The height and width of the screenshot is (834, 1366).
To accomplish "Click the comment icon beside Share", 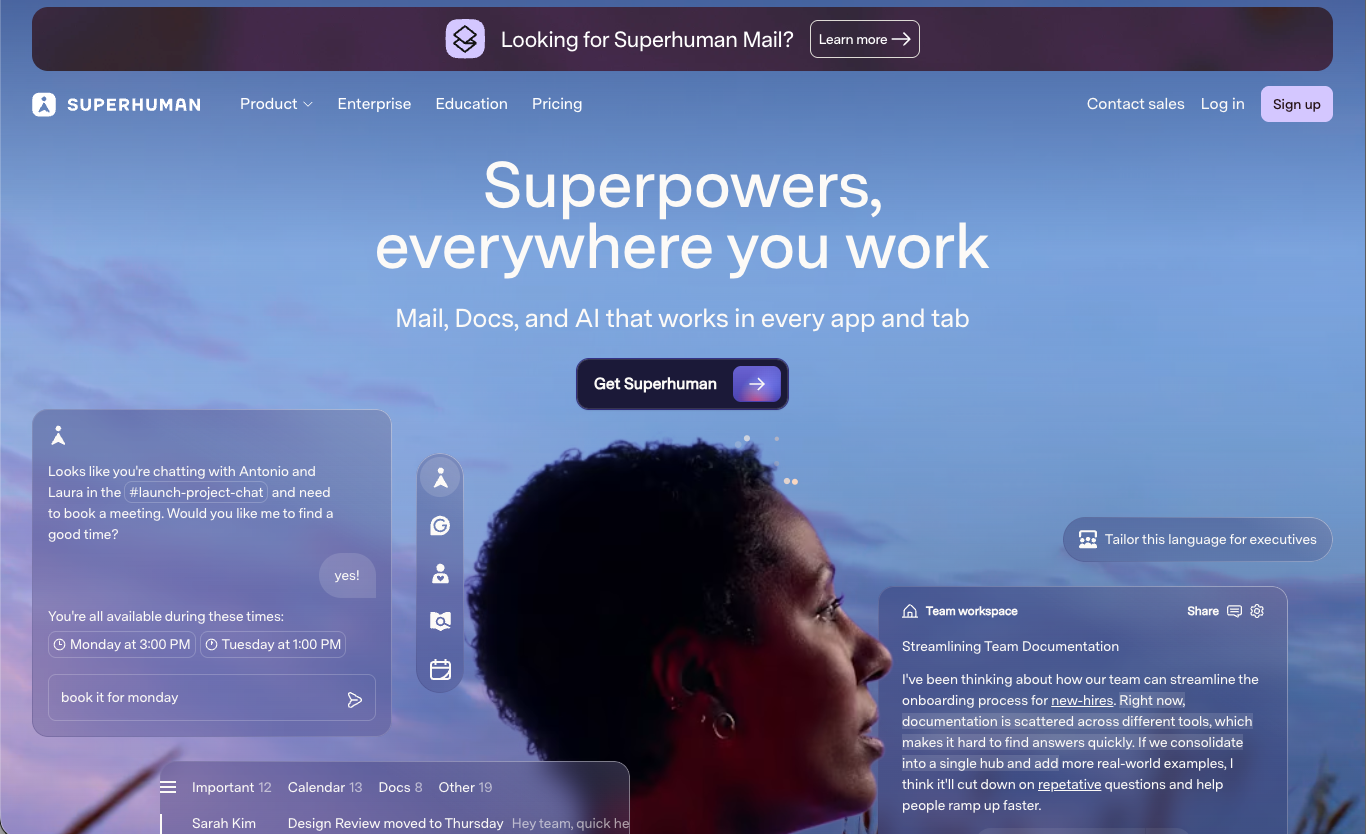I will 1234,611.
